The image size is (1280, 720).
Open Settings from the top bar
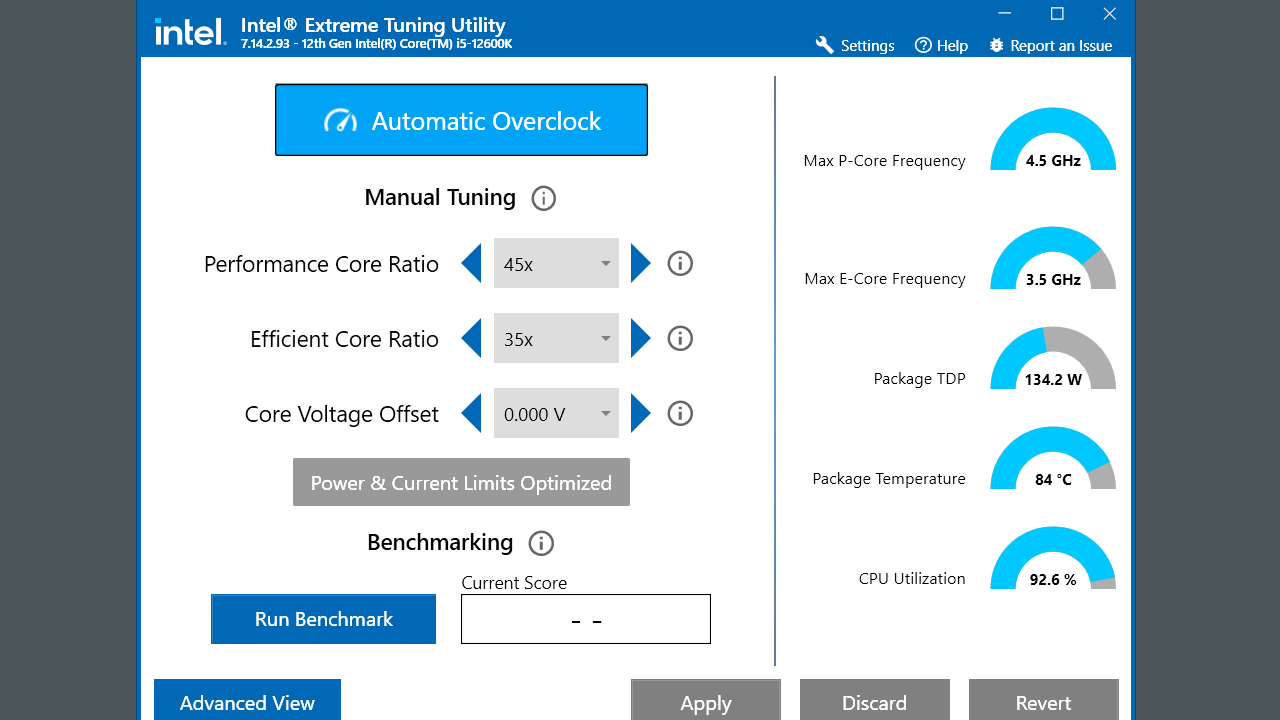click(x=855, y=46)
